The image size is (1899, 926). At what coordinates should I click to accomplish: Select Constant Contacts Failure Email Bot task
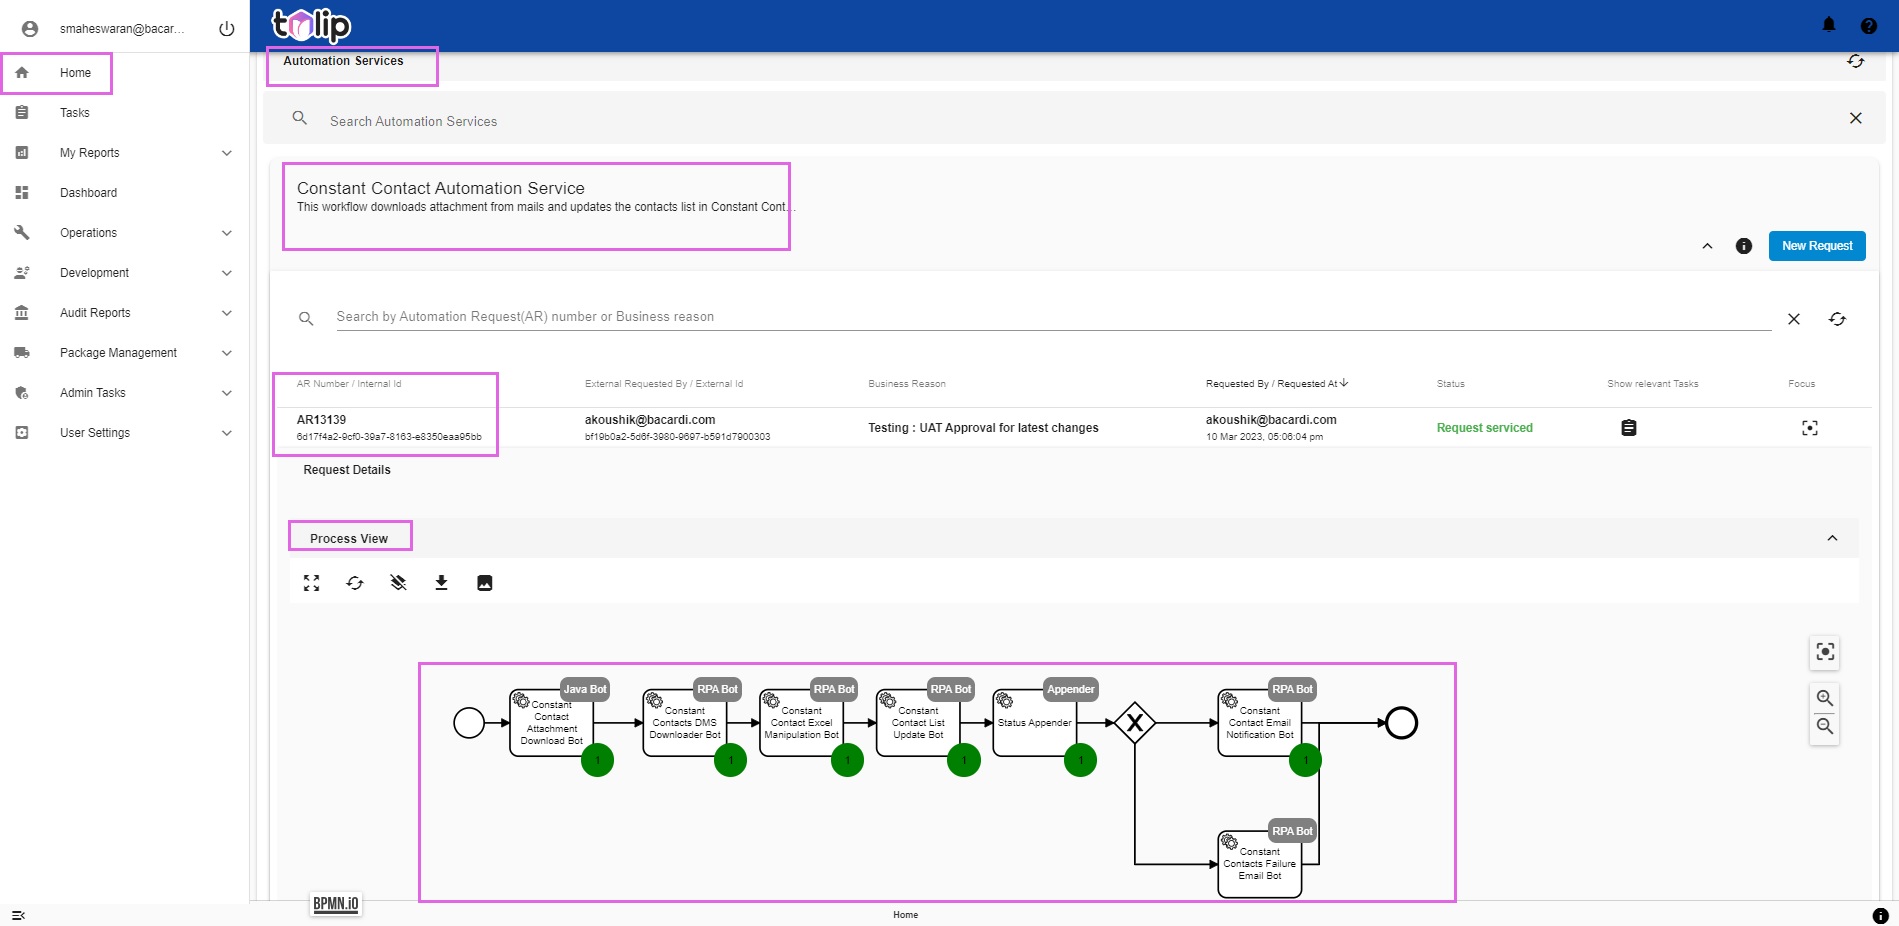pos(1260,864)
